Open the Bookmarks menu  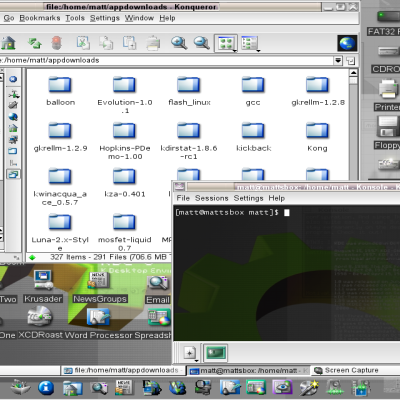(40, 18)
